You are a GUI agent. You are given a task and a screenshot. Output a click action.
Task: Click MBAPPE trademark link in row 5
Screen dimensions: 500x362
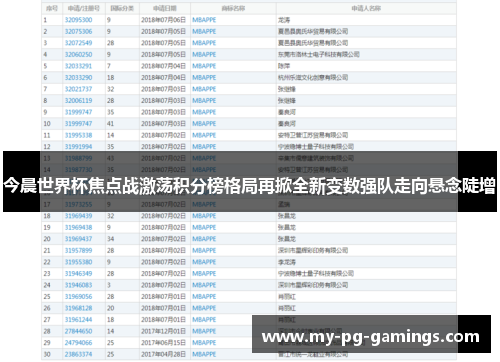pyautogui.click(x=204, y=66)
